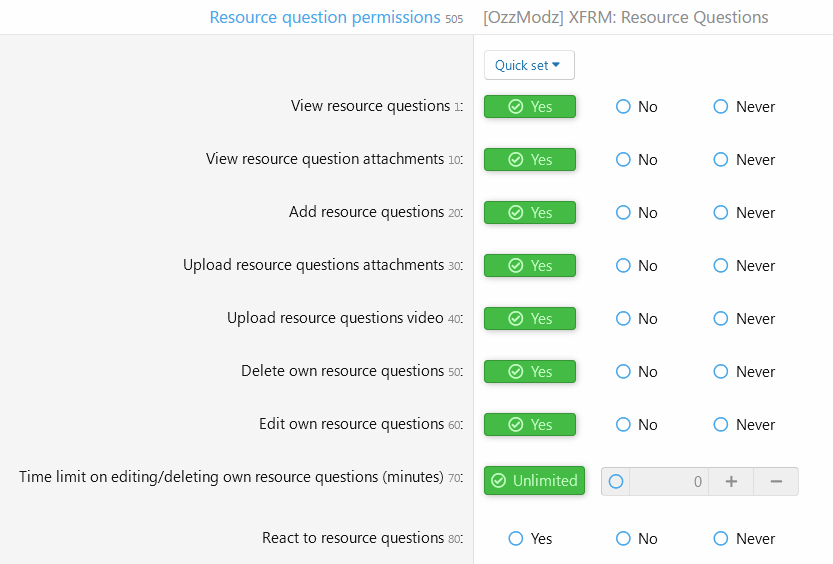Select Yes for React to resource questions

point(530,539)
